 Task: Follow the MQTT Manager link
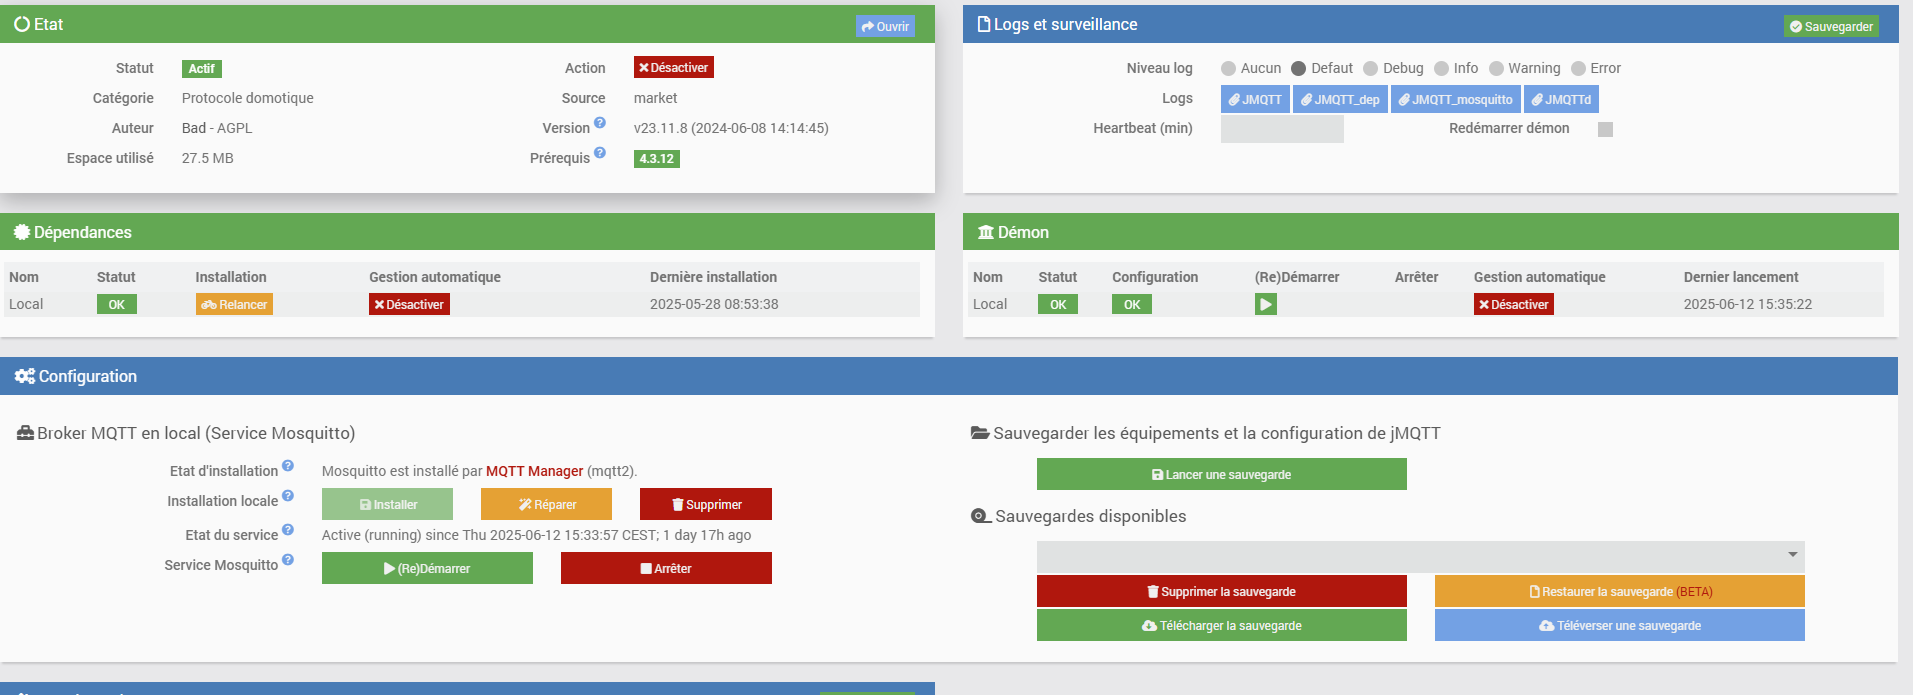[534, 471]
